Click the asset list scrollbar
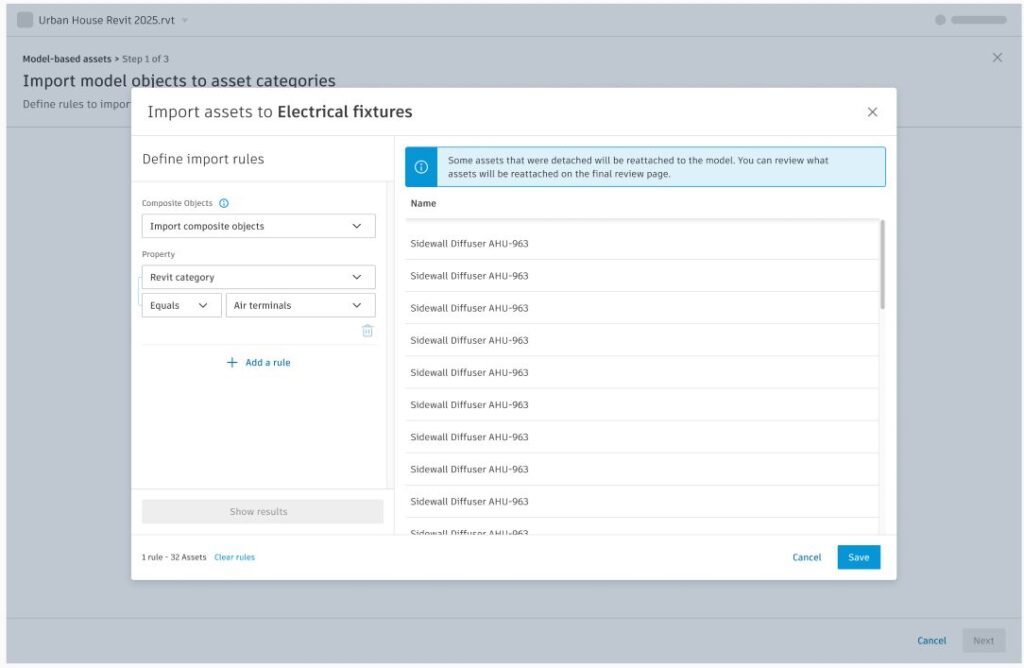Screen dimensions: 1024x668 pyautogui.click(x=882, y=265)
